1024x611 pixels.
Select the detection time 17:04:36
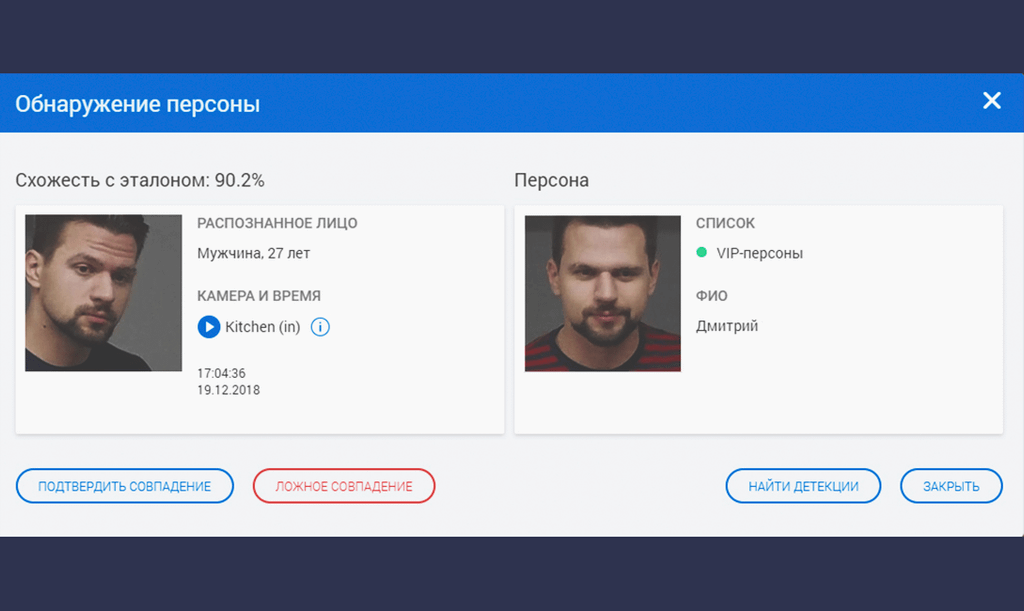click(221, 373)
